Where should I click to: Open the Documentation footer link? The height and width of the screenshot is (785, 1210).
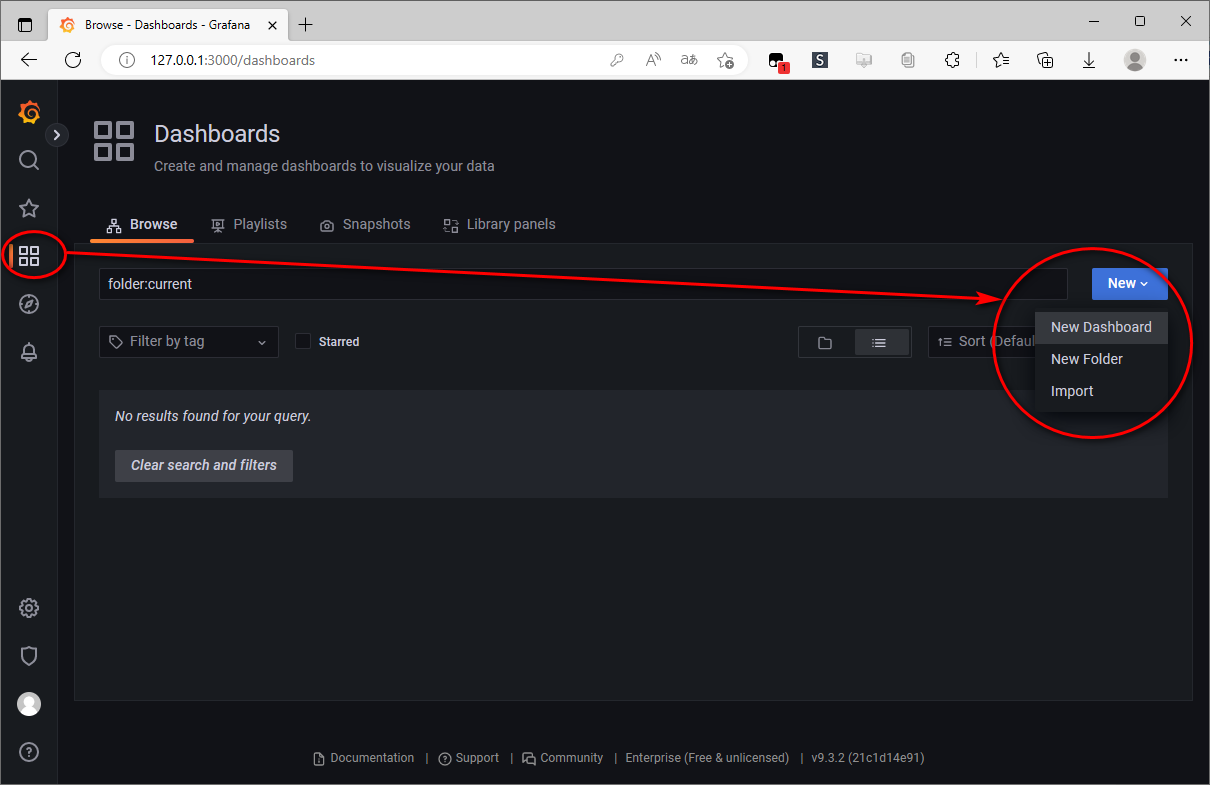pos(364,758)
